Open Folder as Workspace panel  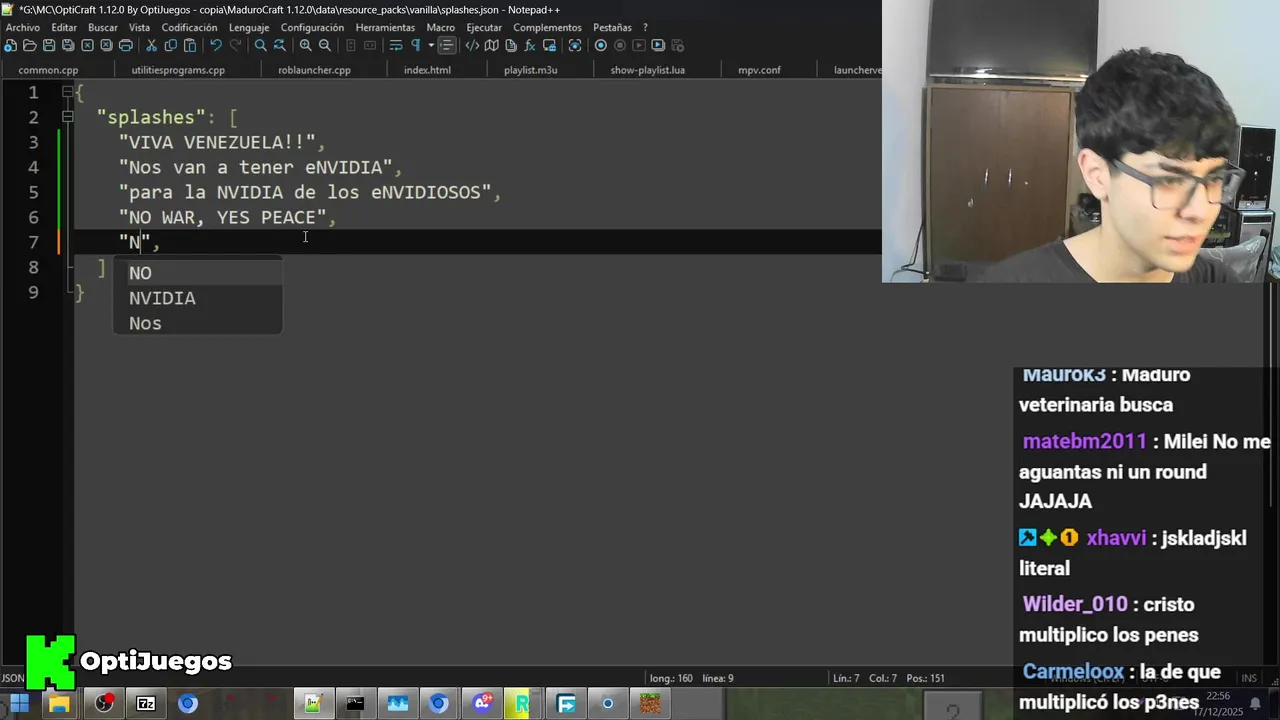click(x=549, y=45)
